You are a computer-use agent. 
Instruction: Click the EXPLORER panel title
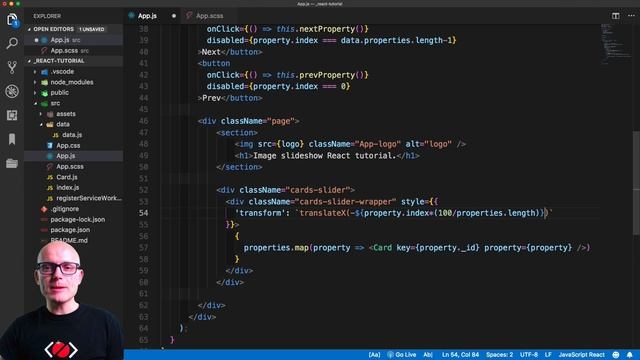[x=47, y=16]
